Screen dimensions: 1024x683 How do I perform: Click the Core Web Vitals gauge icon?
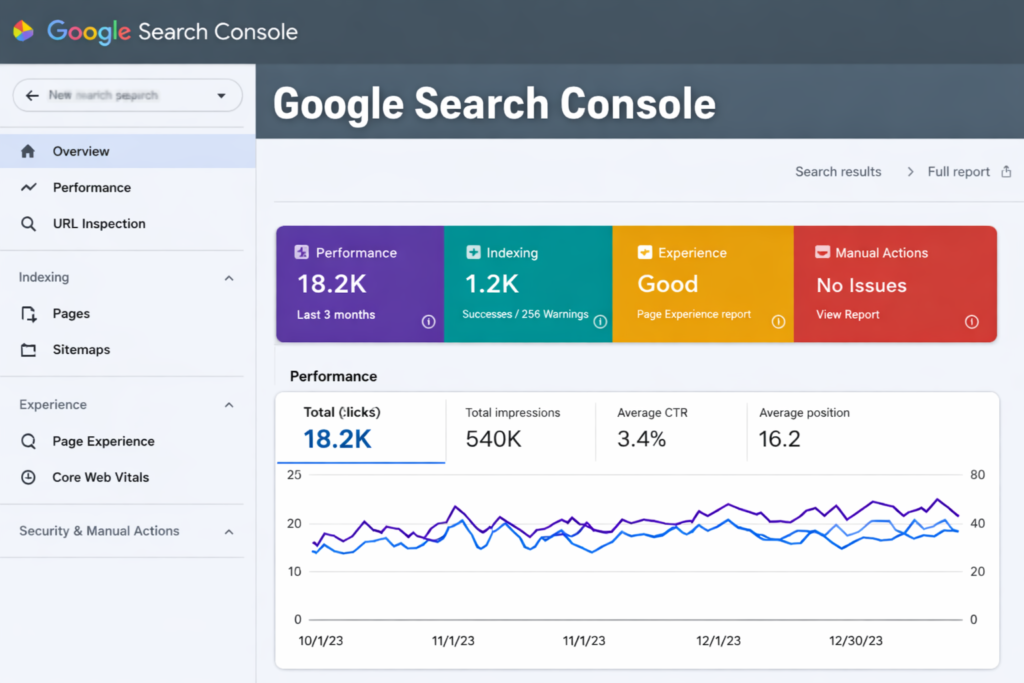[x=28, y=477]
